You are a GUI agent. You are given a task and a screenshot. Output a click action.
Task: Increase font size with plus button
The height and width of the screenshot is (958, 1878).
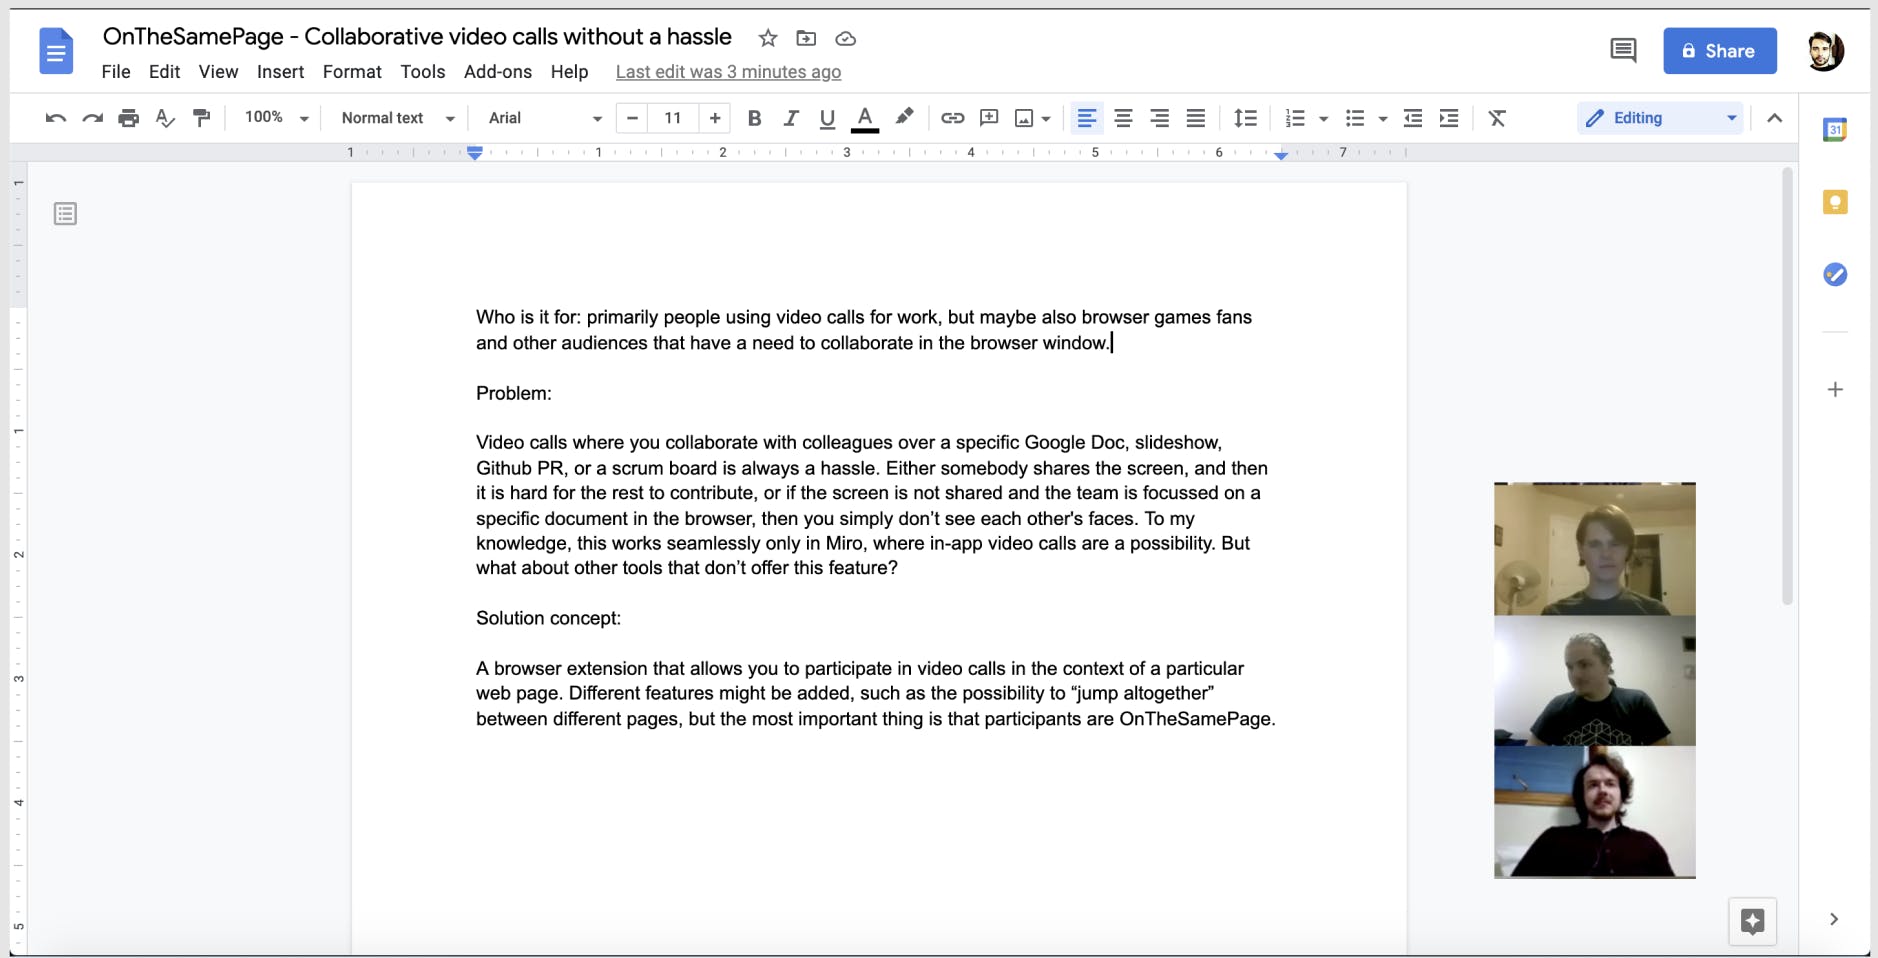pos(714,118)
